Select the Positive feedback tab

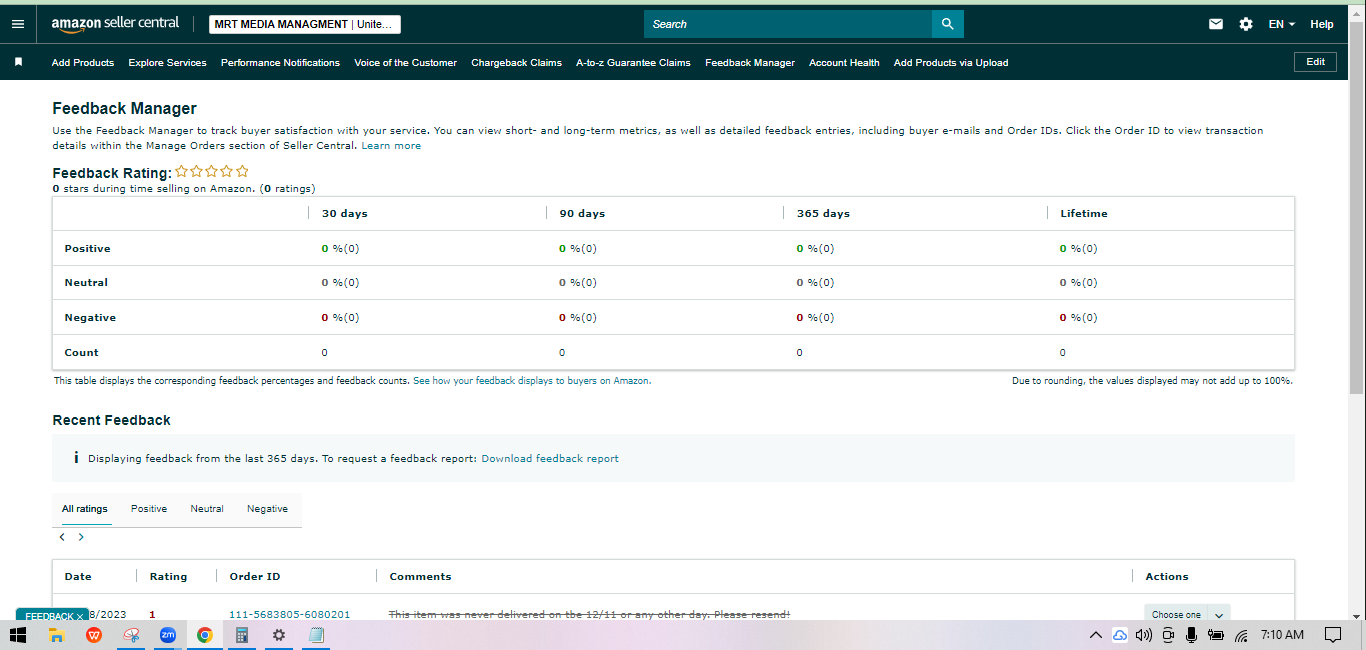click(x=149, y=509)
